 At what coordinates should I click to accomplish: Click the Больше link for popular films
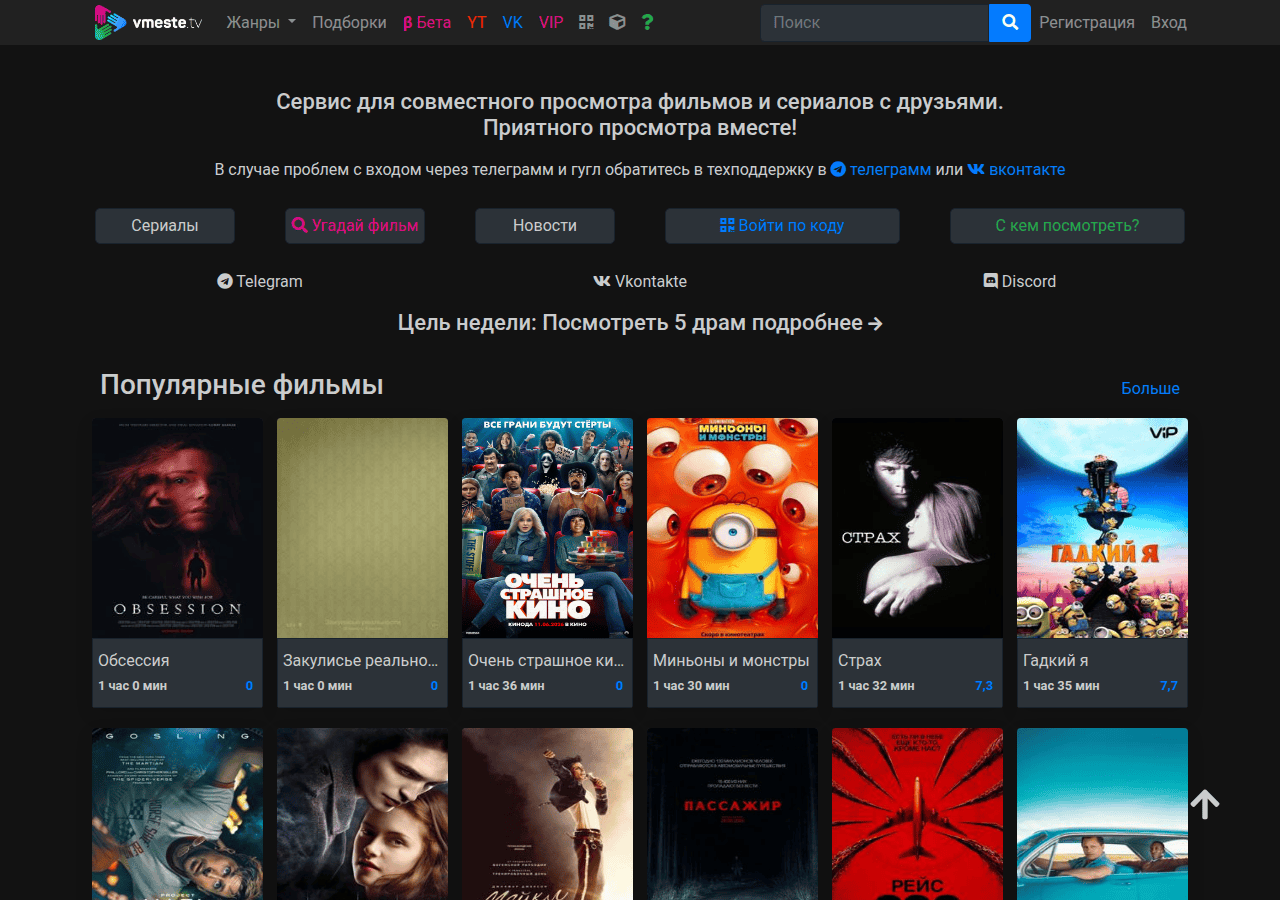coord(1150,388)
